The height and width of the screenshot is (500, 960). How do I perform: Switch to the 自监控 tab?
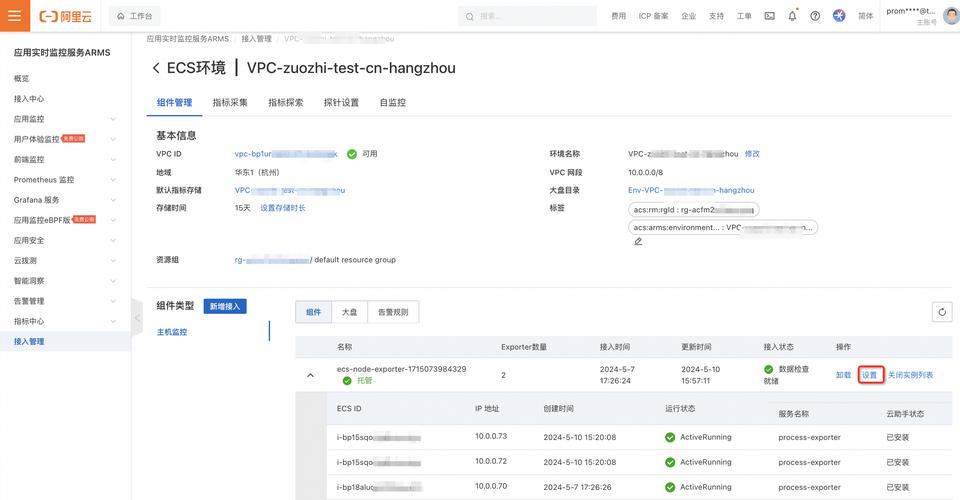click(393, 102)
